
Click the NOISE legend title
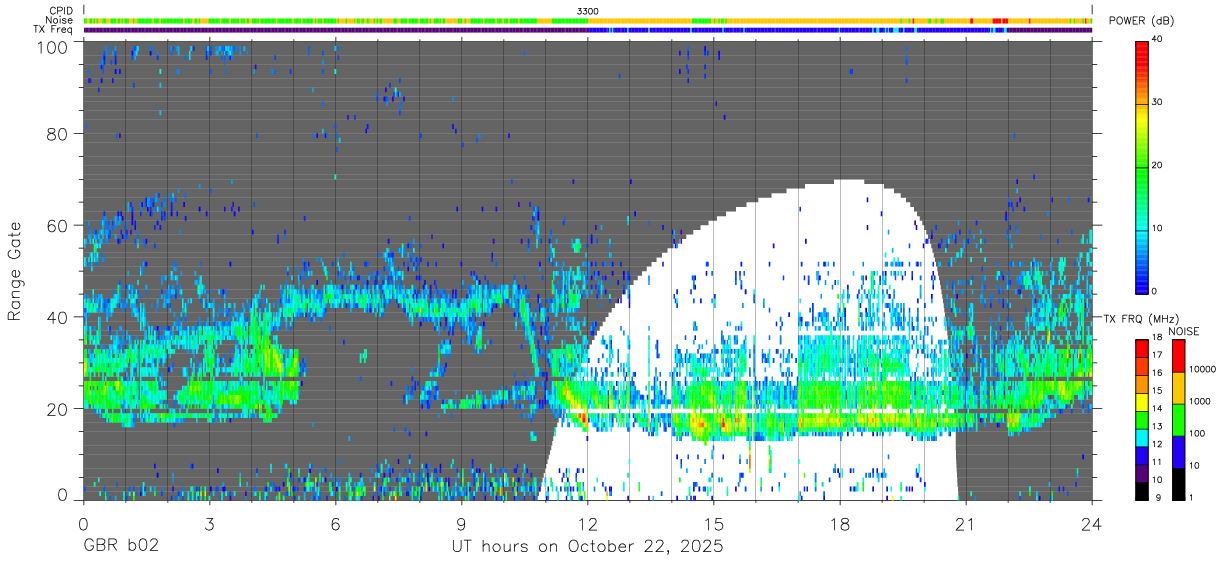point(1183,331)
